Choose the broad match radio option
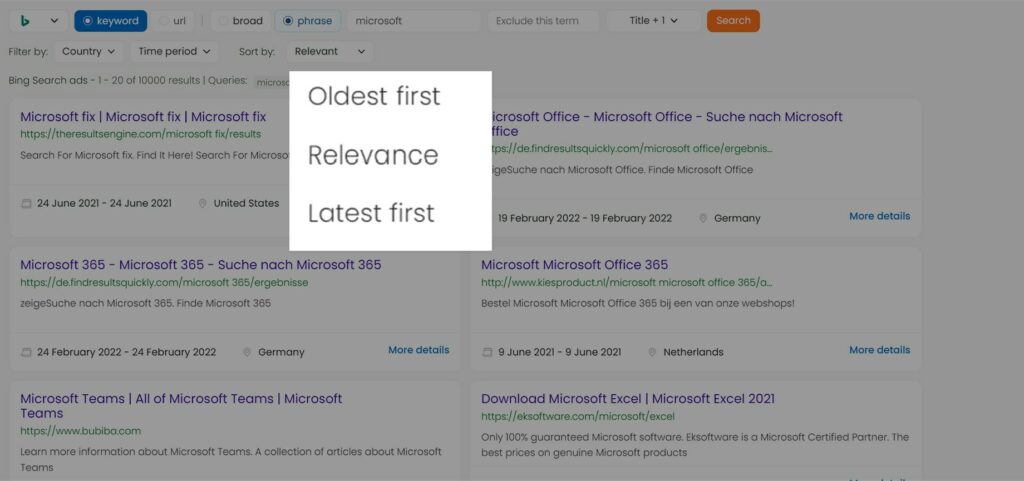 tap(241, 21)
